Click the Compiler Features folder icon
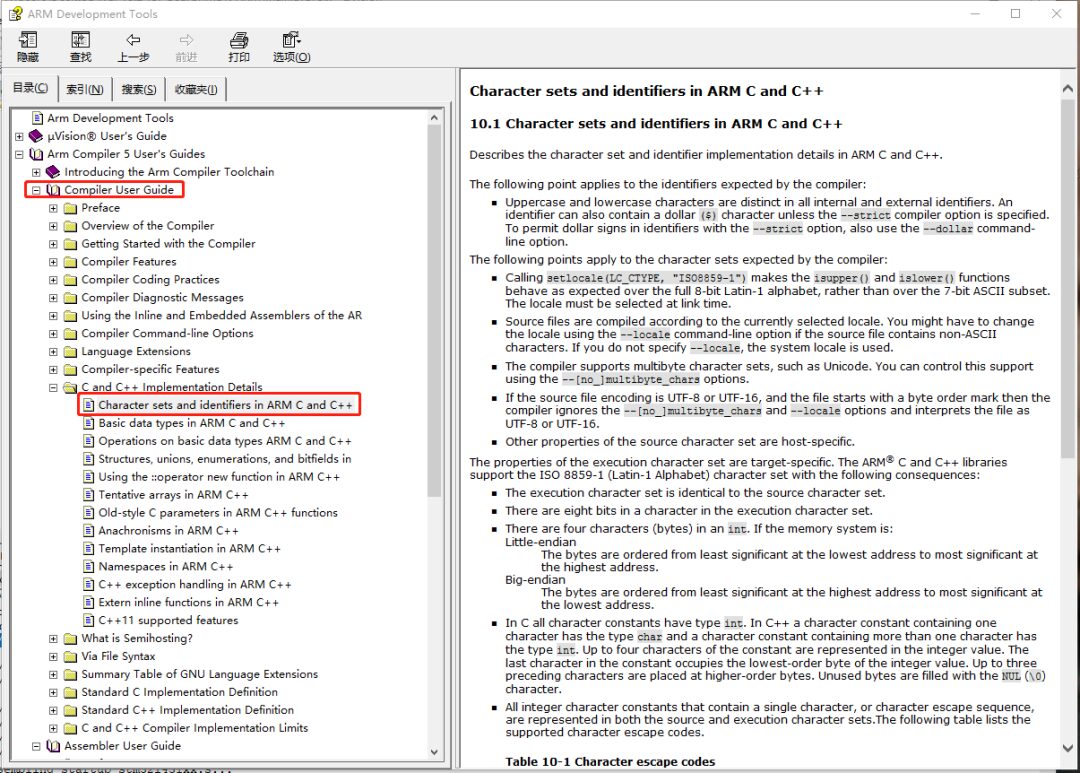 70,262
